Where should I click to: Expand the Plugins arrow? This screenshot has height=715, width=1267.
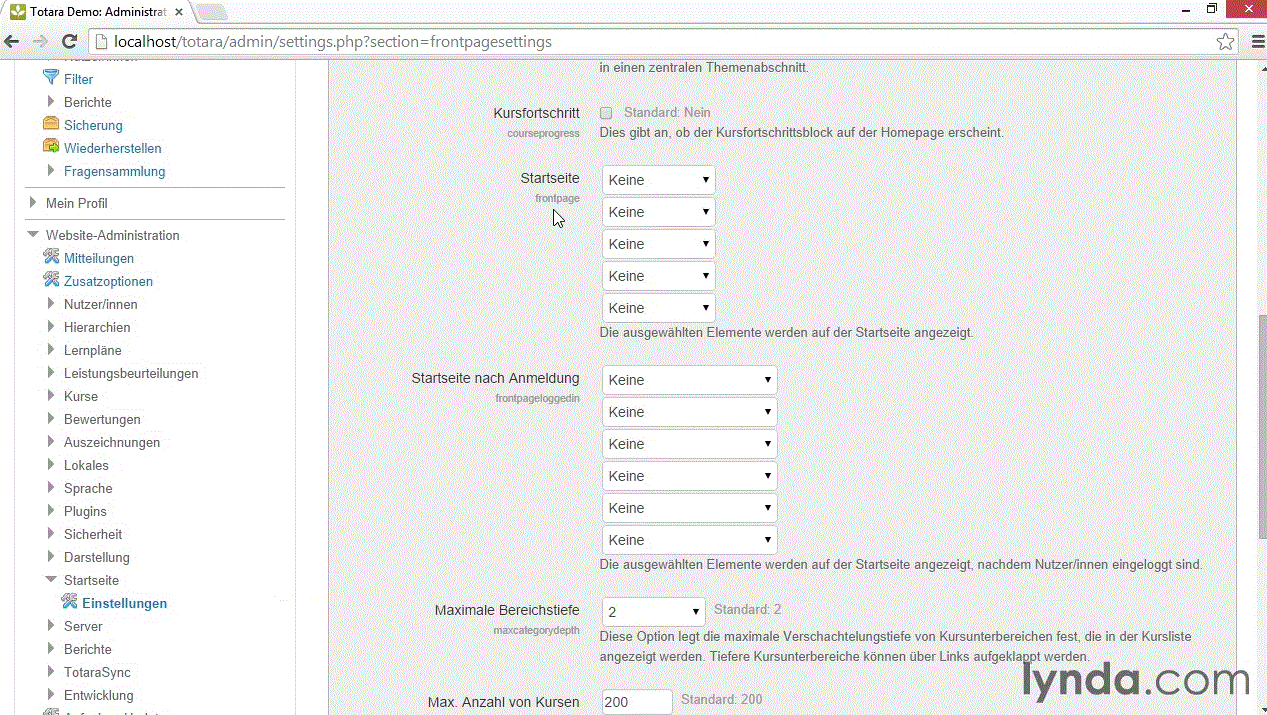click(51, 511)
